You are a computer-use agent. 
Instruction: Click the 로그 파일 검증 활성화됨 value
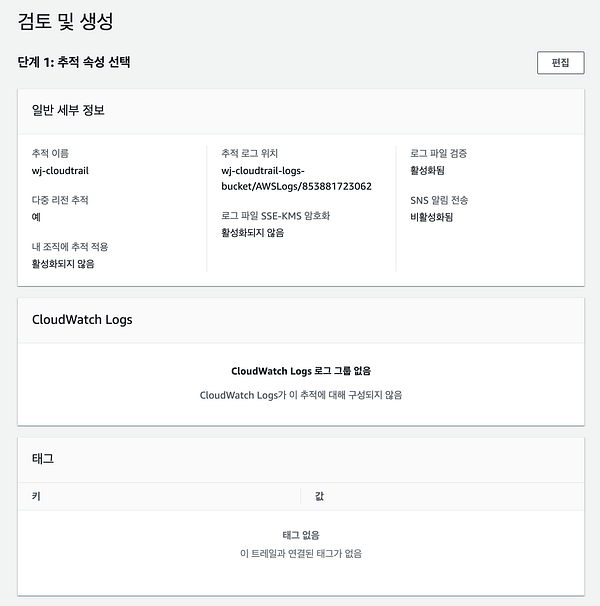coord(427,170)
